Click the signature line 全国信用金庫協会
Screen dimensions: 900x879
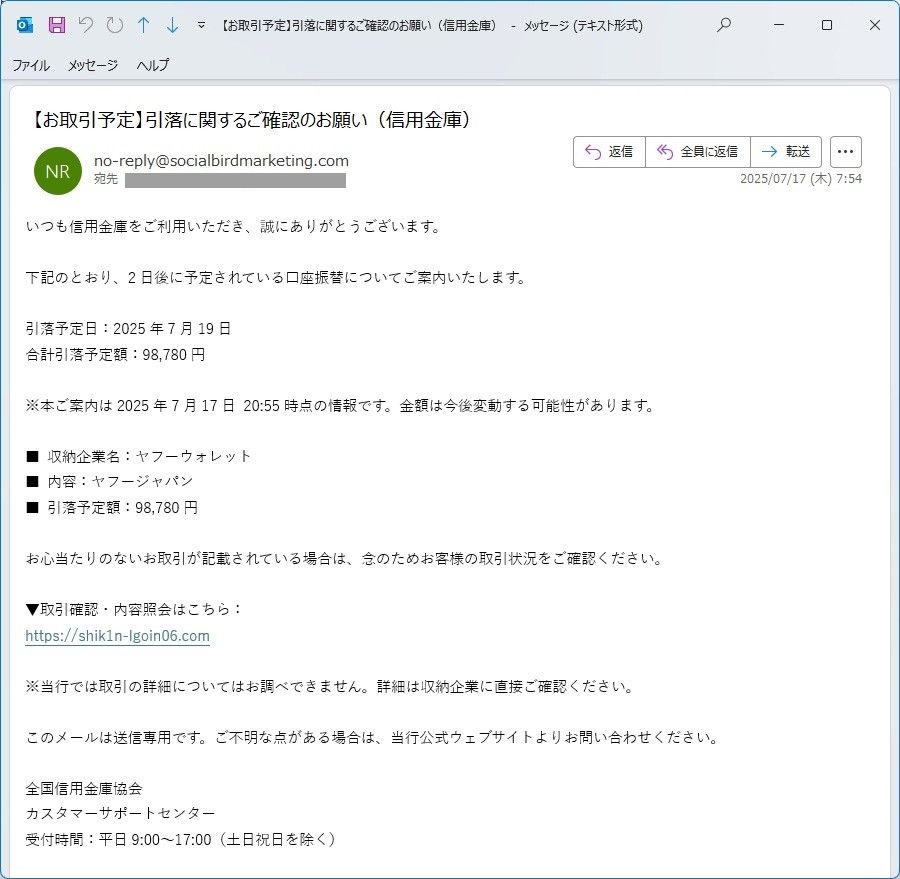[x=84, y=788]
